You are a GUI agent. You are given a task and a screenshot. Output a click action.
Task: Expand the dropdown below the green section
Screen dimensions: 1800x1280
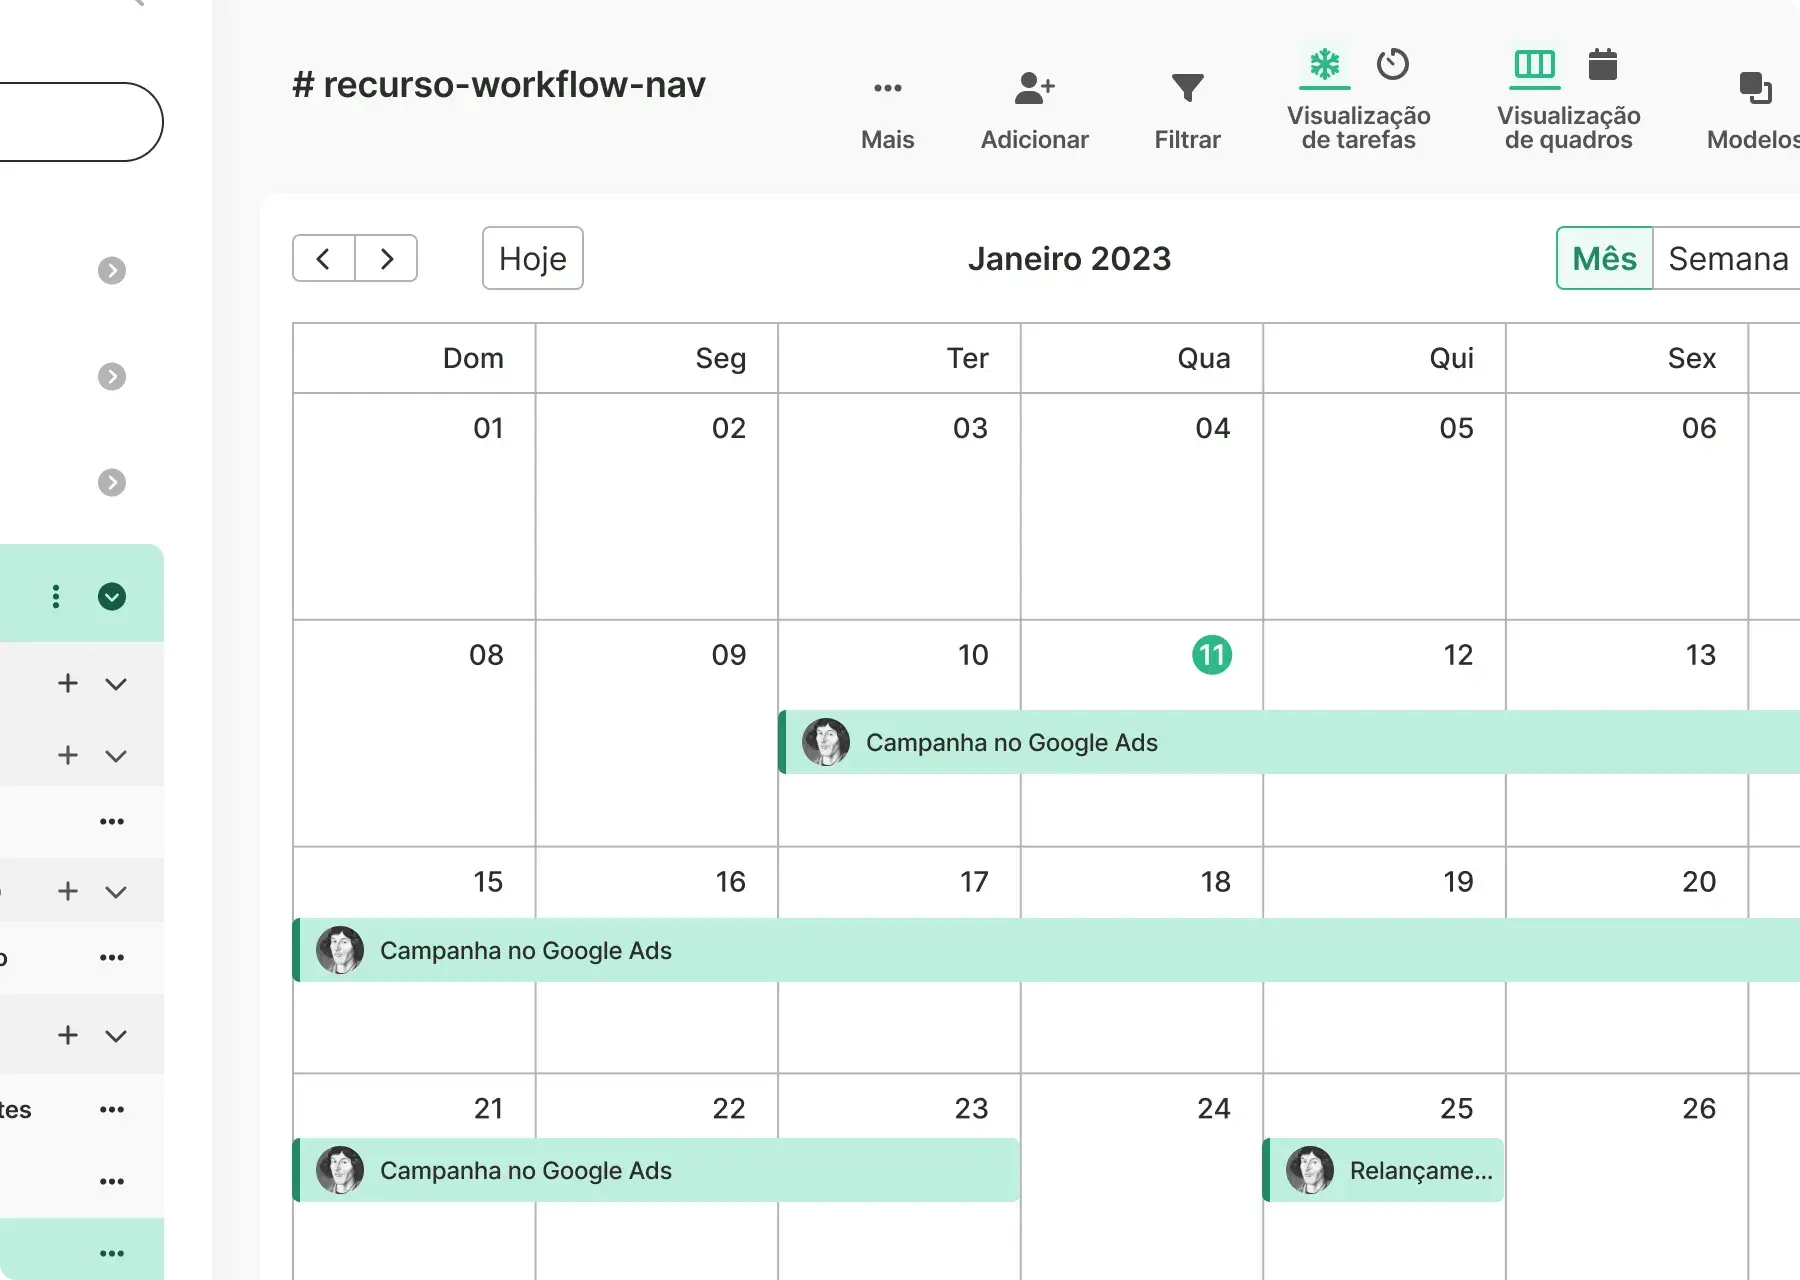click(116, 684)
